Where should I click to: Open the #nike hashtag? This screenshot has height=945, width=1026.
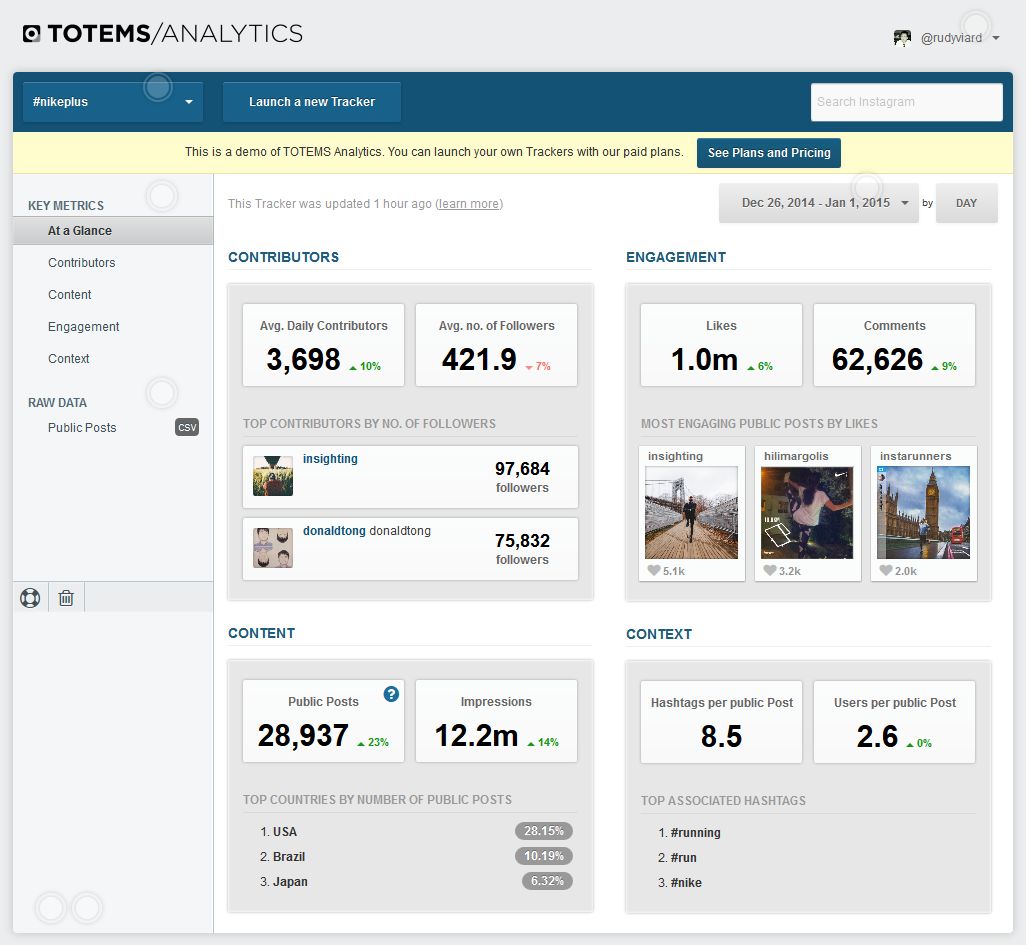pyautogui.click(x=686, y=882)
